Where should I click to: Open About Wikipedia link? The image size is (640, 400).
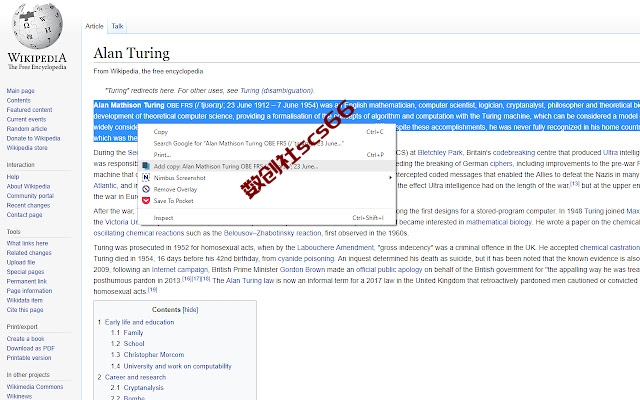(28, 186)
